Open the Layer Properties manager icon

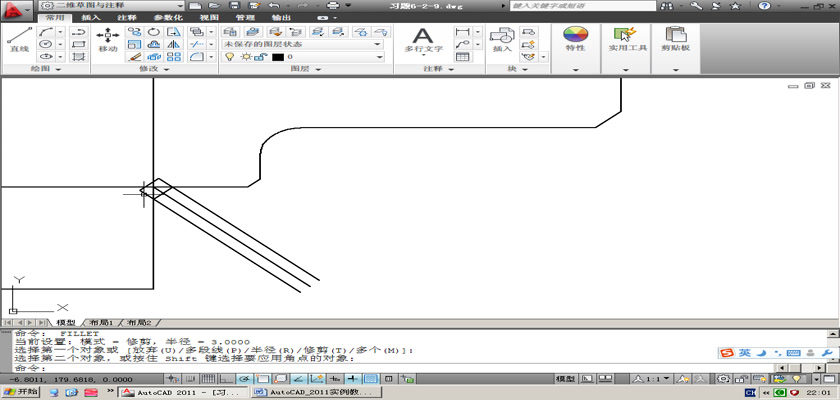230,32
